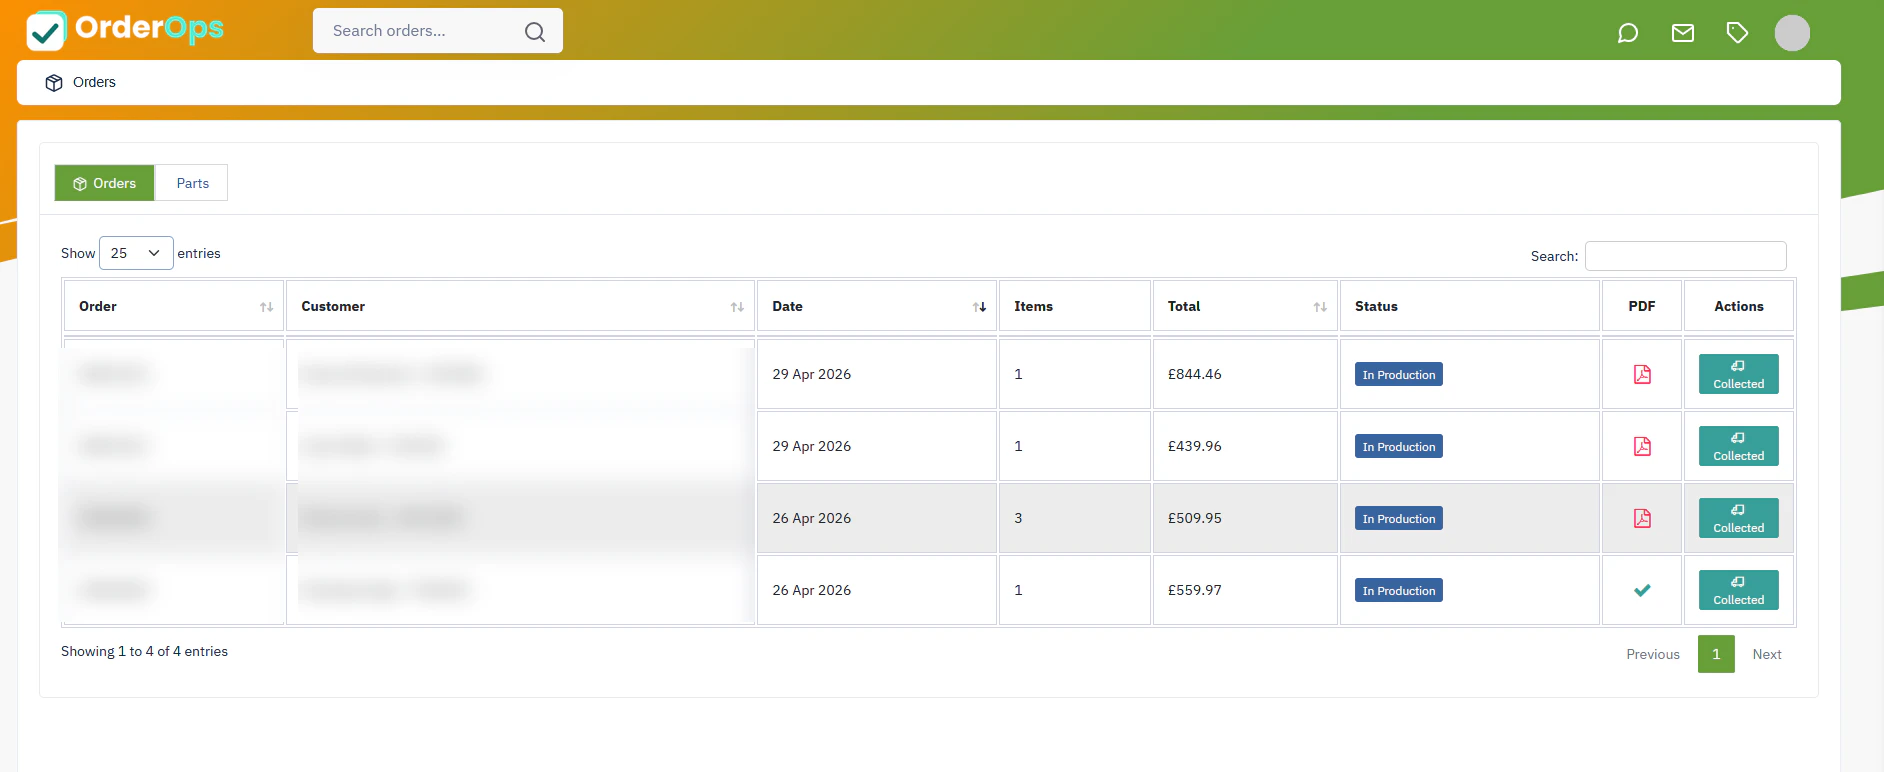Viewport: 1884px width, 772px height.
Task: Click the Actions column header
Action: (x=1738, y=306)
